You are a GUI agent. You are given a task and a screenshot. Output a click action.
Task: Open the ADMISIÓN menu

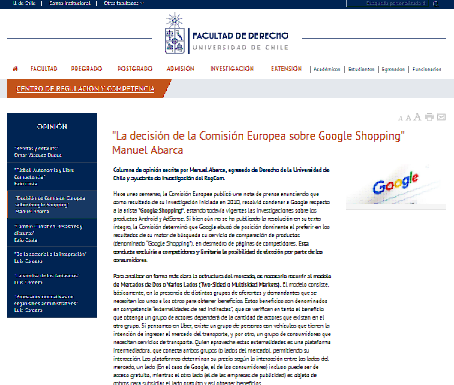click(x=180, y=69)
